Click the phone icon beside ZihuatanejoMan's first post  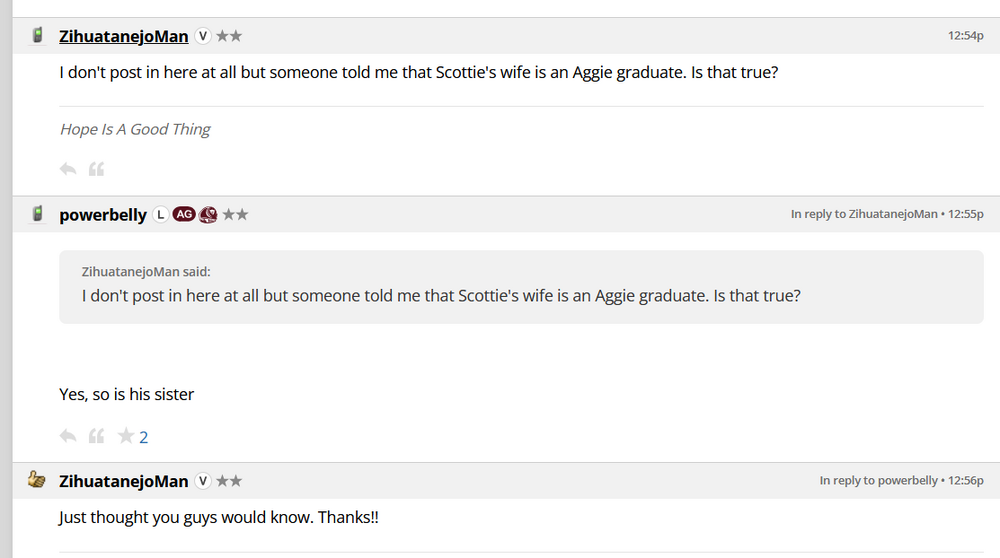click(x=38, y=36)
